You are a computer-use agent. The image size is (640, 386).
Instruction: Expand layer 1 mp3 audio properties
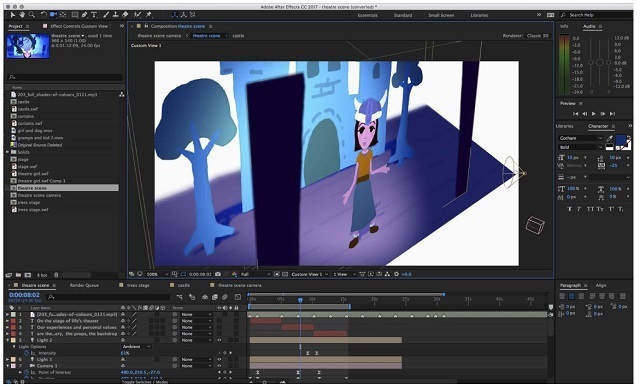click(x=7, y=315)
